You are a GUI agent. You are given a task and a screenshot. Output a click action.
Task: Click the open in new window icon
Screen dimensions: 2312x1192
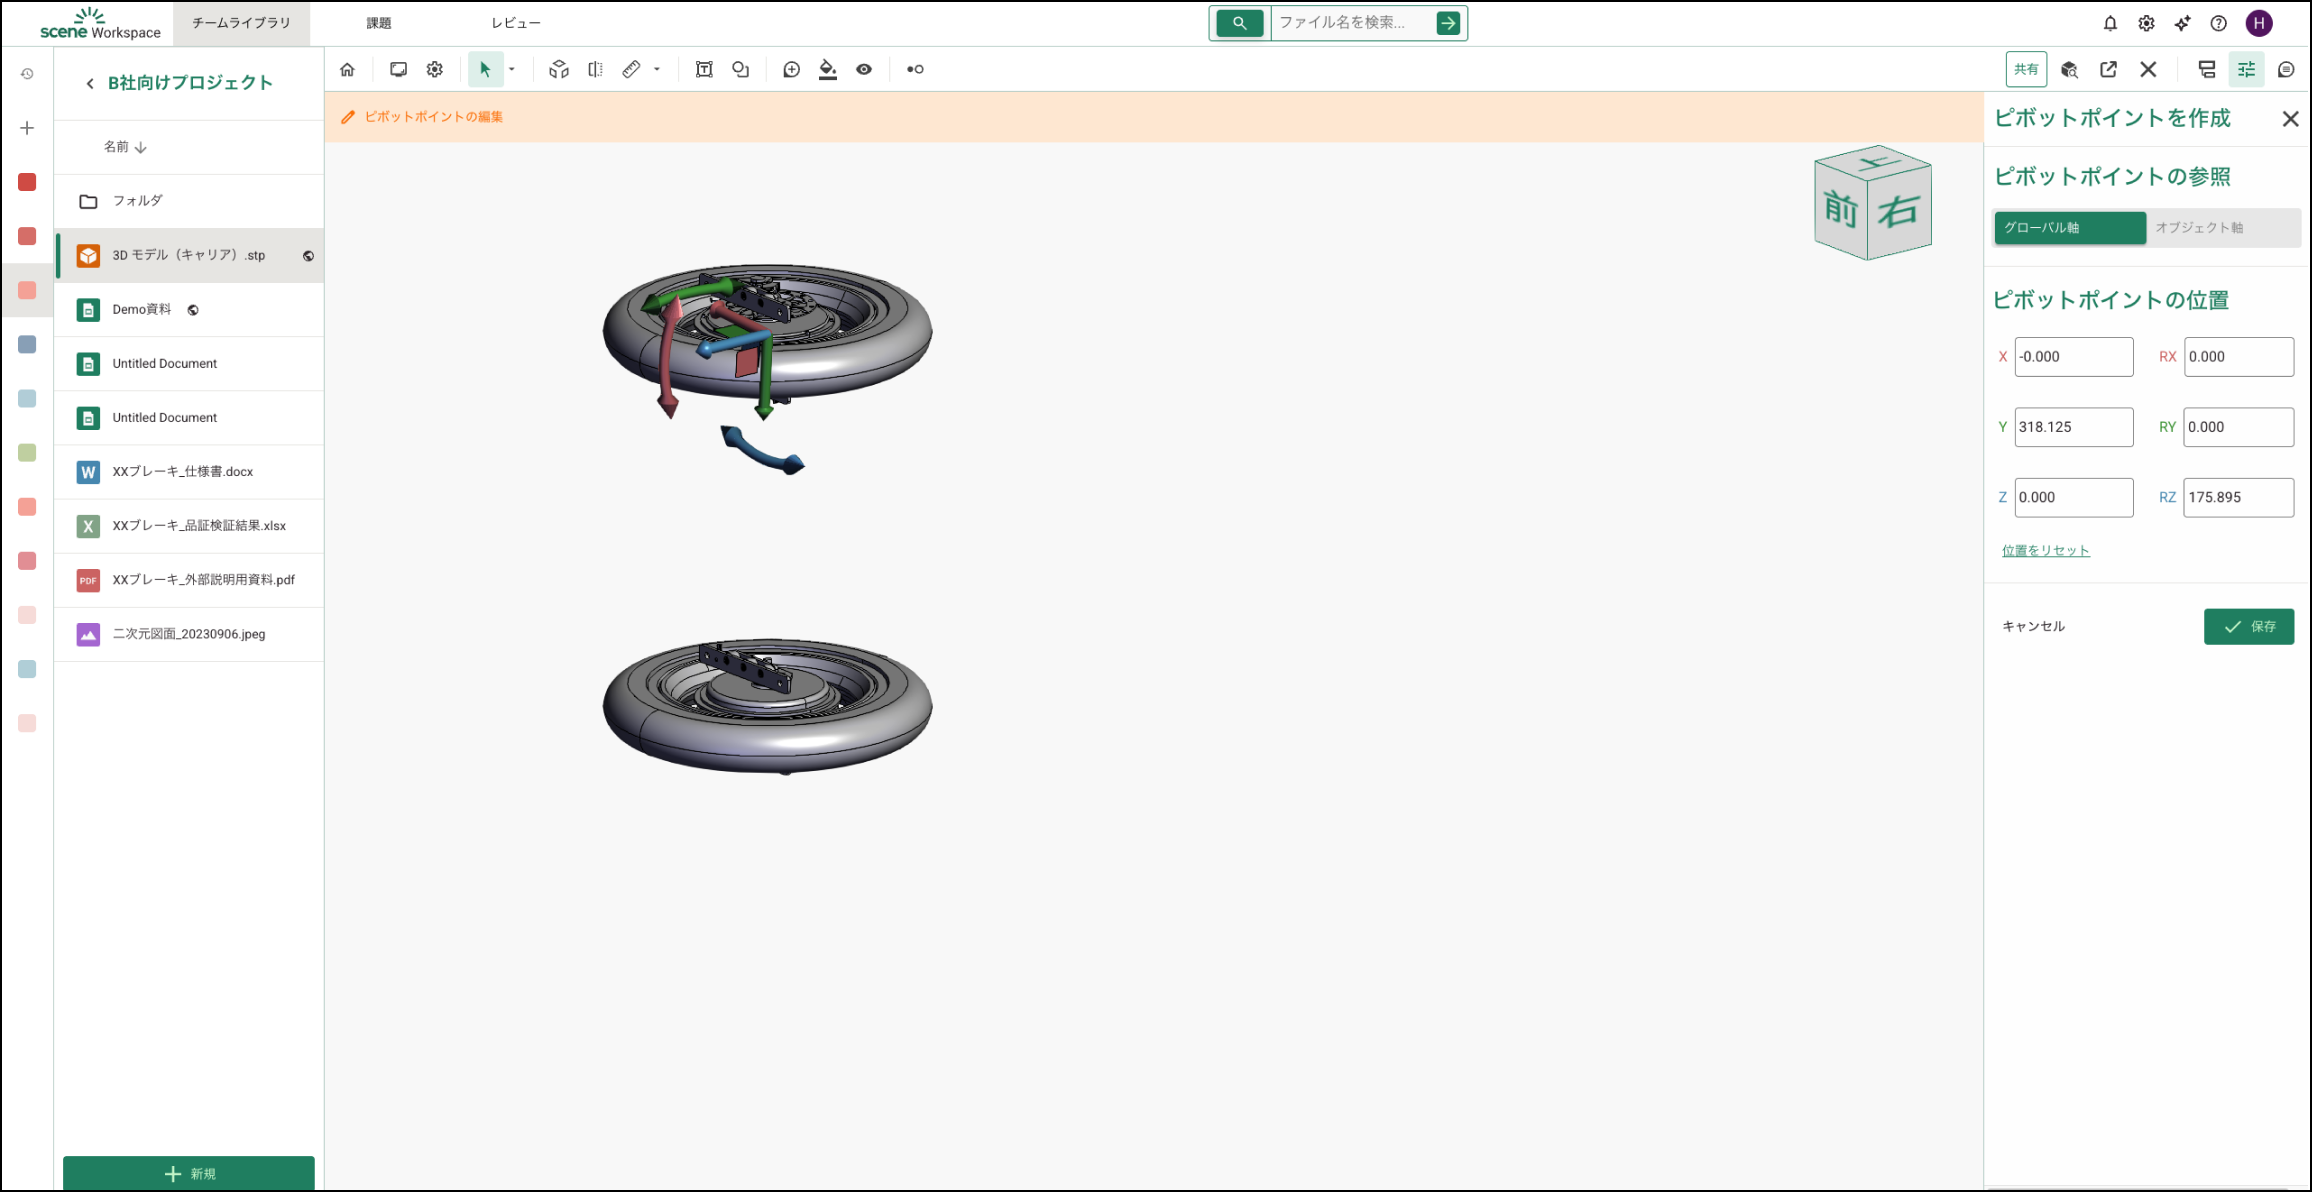click(2108, 69)
